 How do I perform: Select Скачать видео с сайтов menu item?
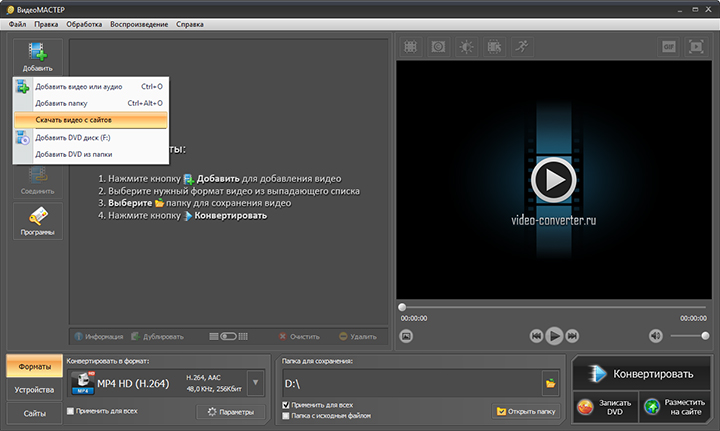pyautogui.click(x=91, y=120)
